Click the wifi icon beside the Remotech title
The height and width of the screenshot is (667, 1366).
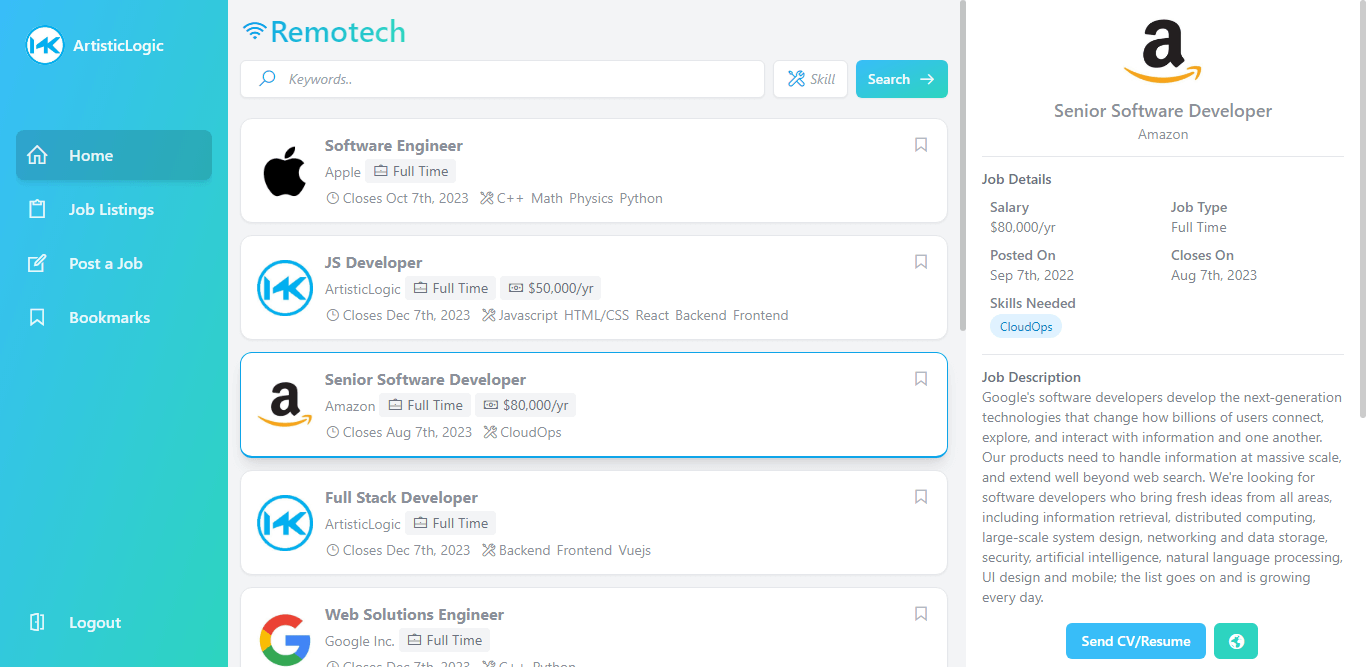click(x=257, y=31)
